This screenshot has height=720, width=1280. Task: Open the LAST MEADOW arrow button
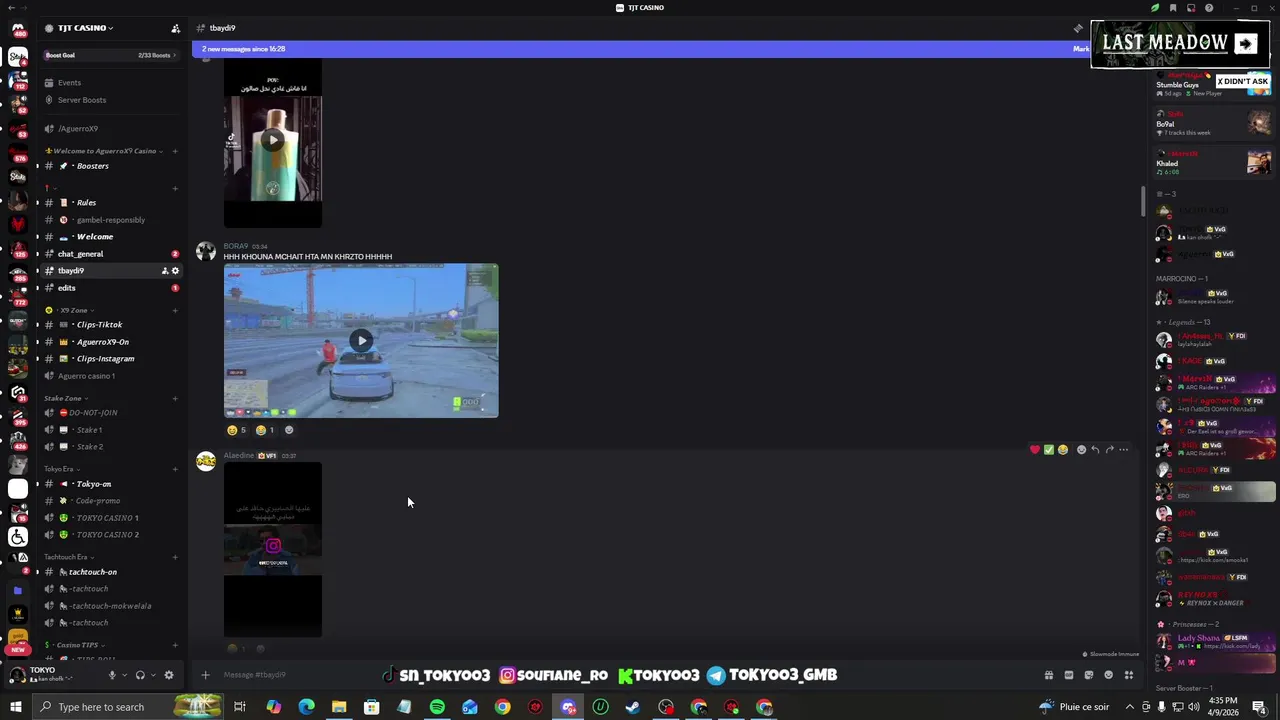pos(1245,43)
